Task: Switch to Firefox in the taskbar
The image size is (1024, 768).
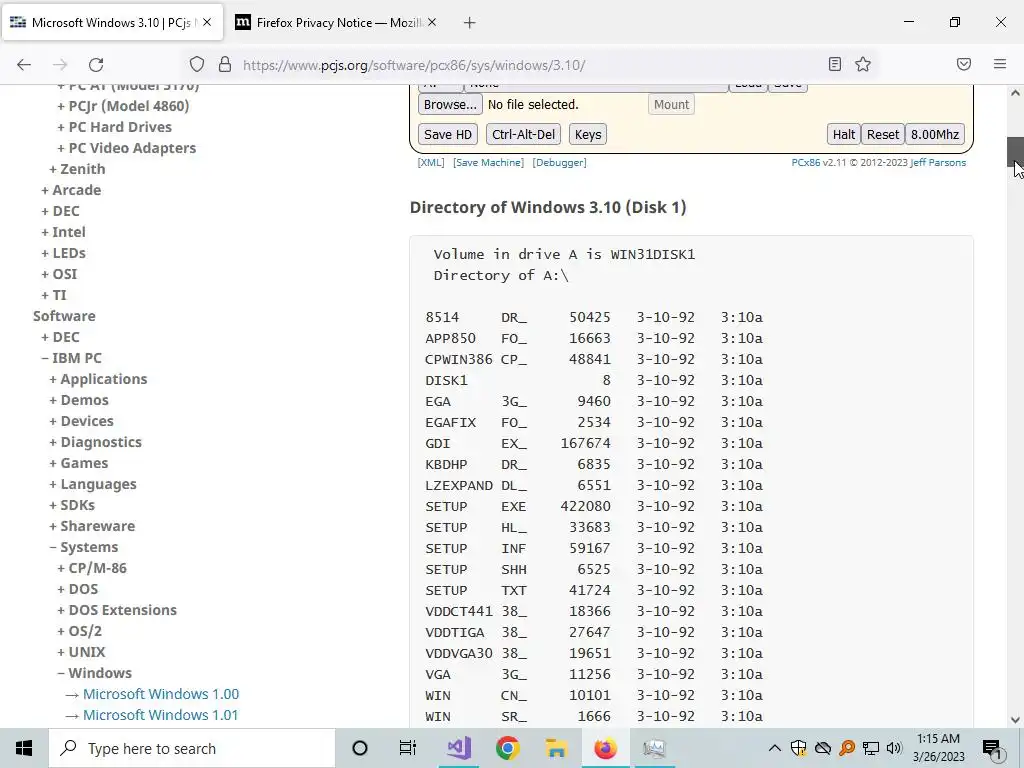Action: coord(605,748)
